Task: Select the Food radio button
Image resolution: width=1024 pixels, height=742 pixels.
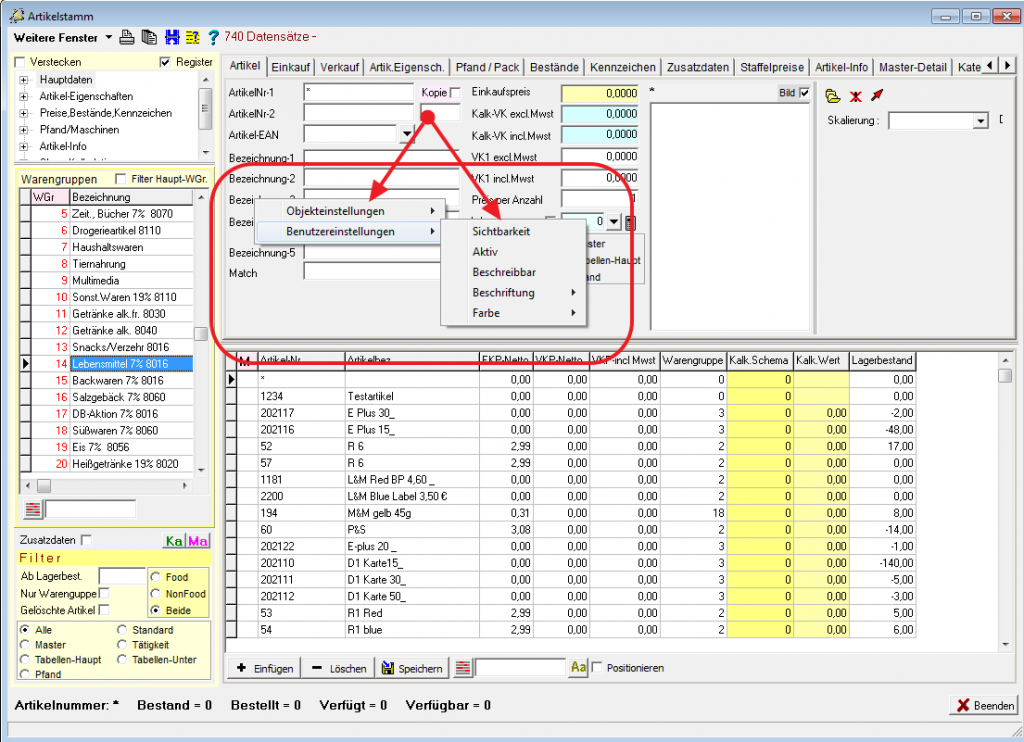Action: coord(155,577)
